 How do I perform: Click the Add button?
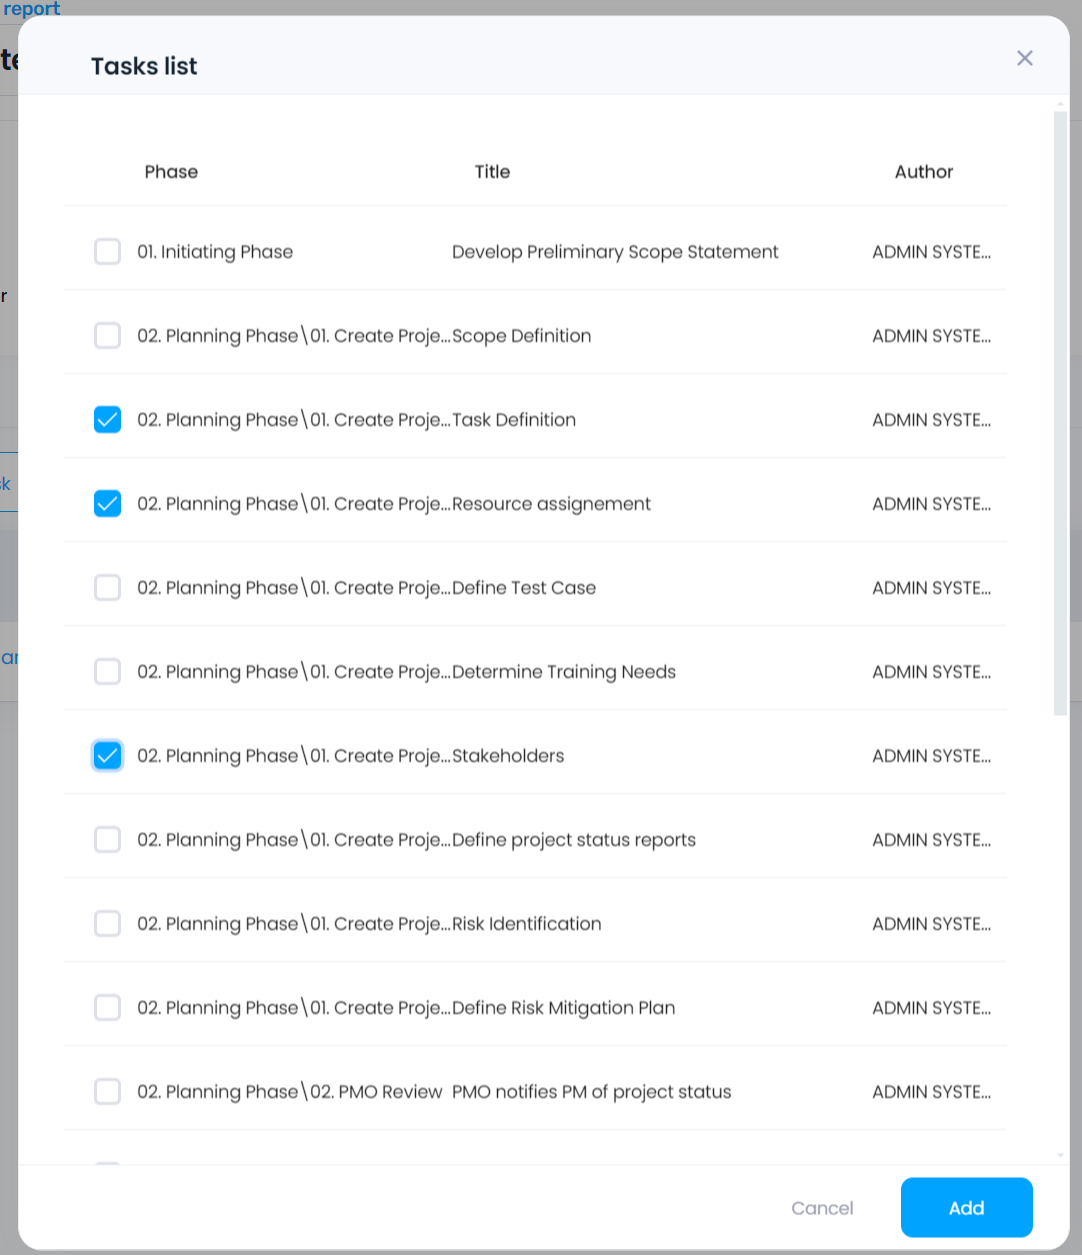coord(966,1207)
